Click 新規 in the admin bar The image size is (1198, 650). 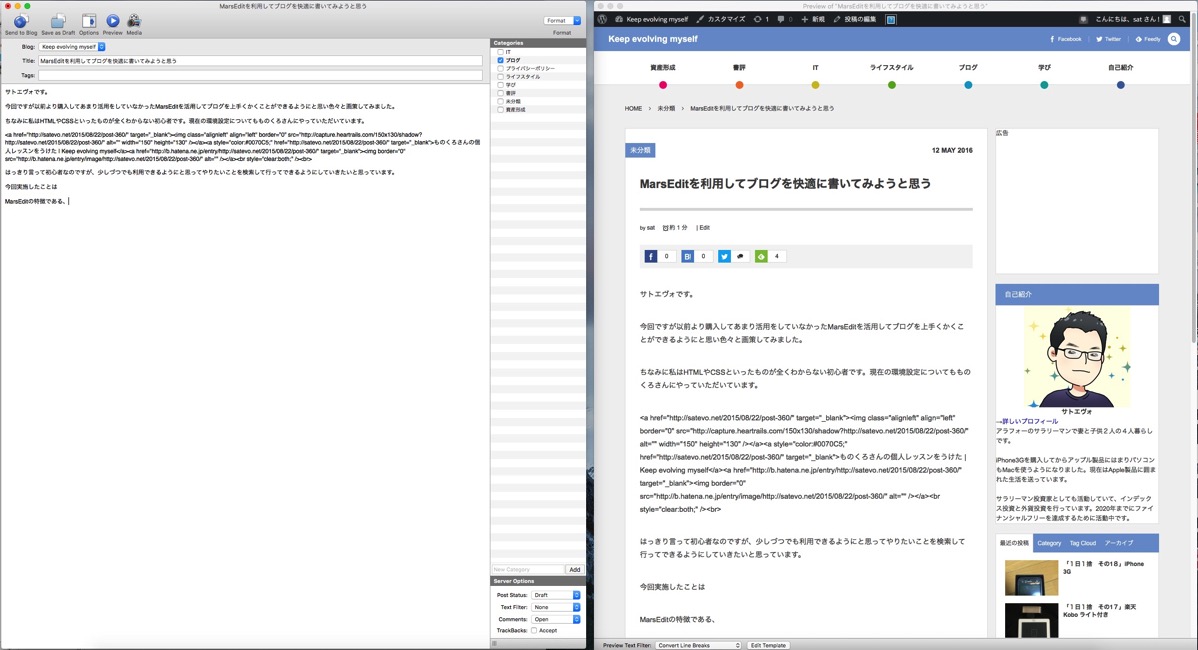coord(813,19)
